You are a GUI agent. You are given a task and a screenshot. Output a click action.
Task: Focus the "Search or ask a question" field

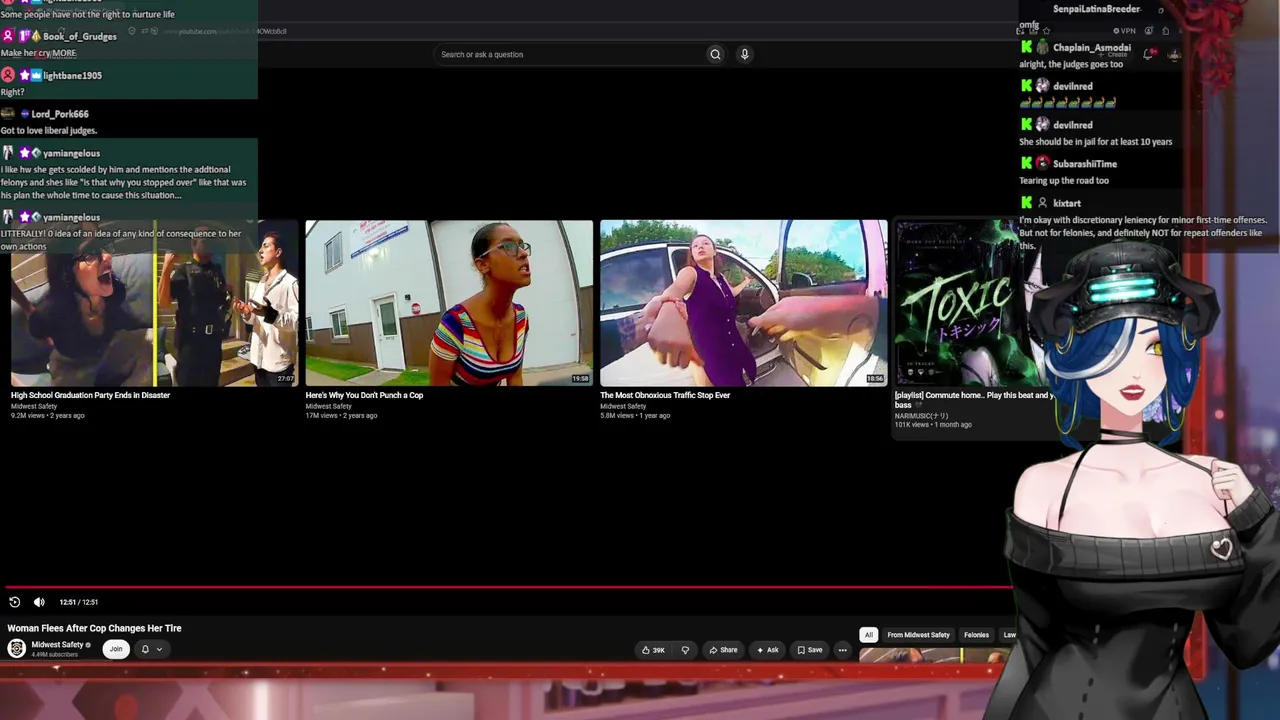point(570,54)
